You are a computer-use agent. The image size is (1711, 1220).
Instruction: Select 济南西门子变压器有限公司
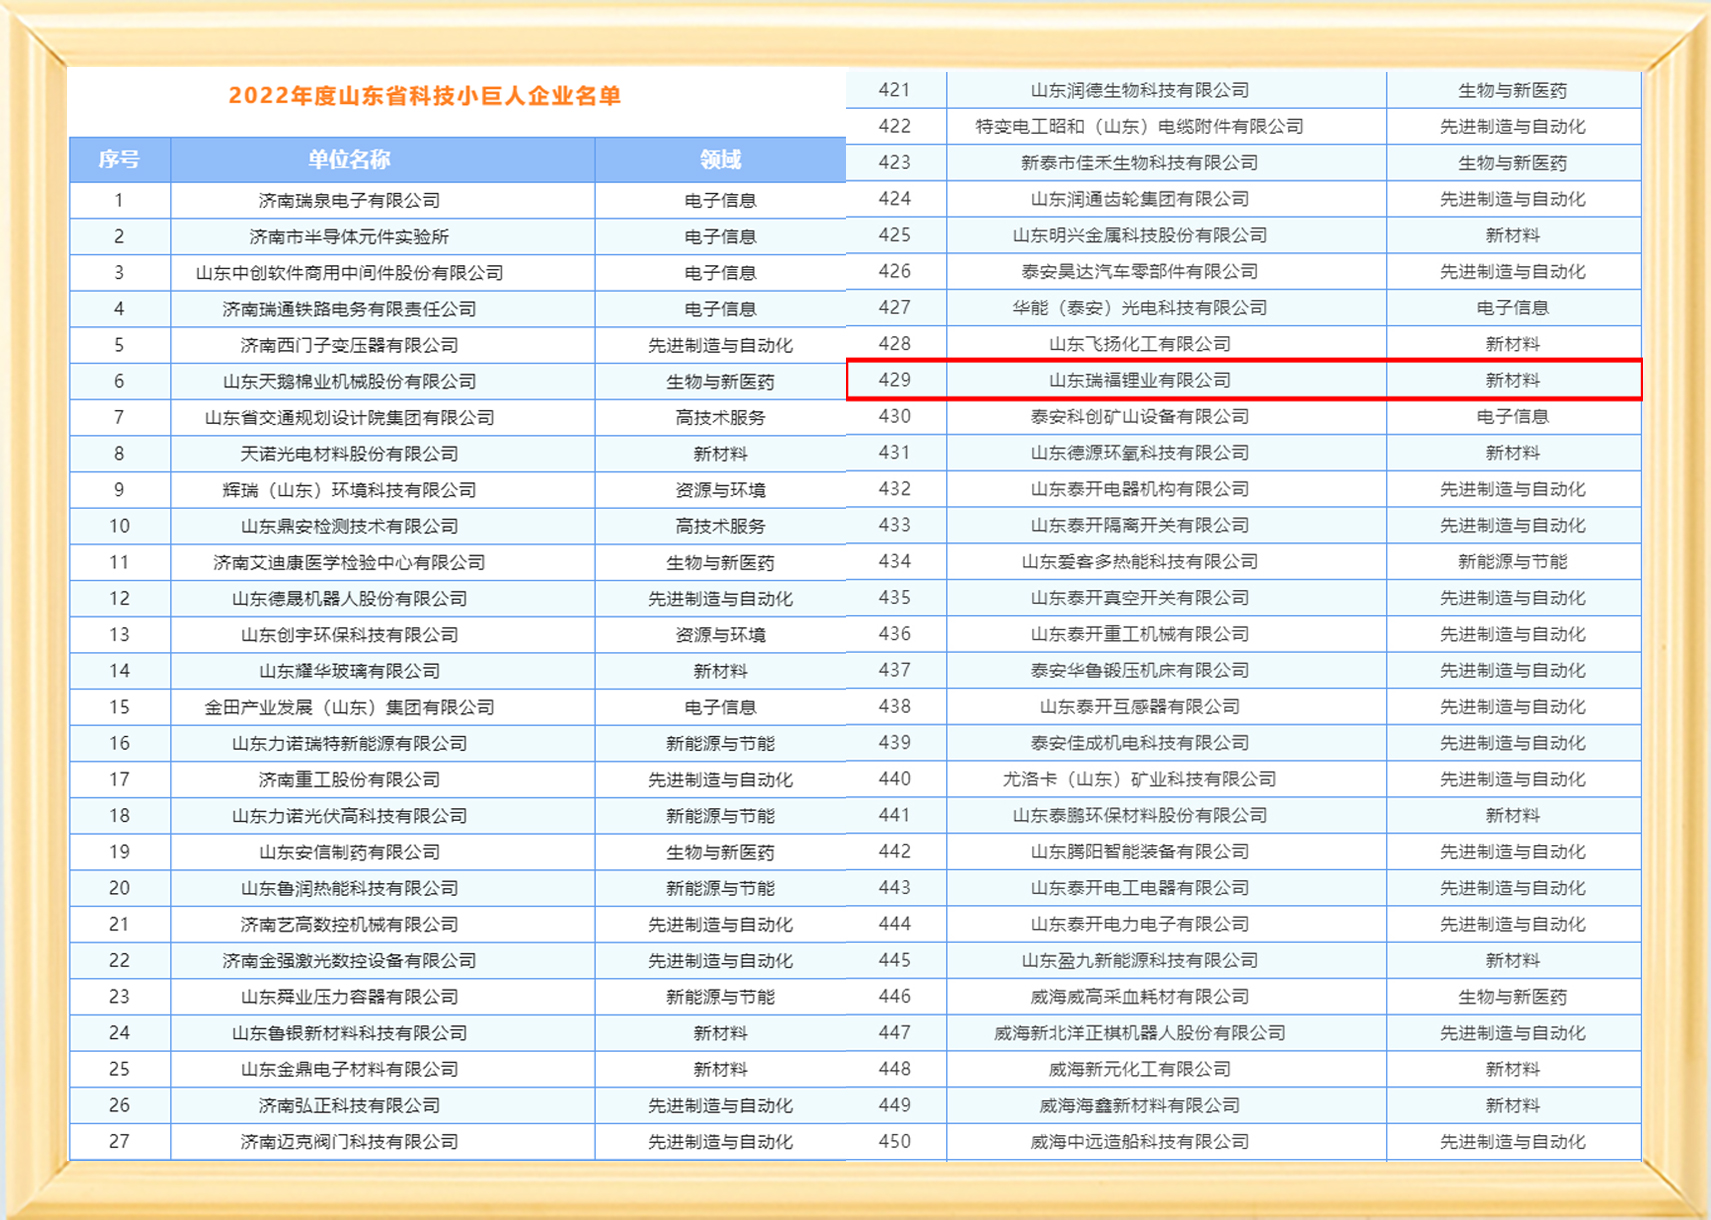tap(349, 345)
